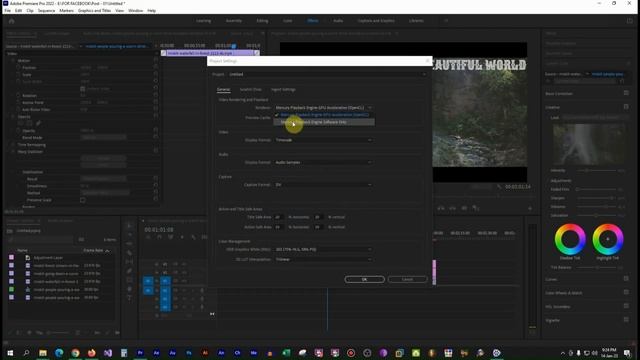Viewport: 640px width, 360px height.
Task: Click the Title Safe Area horizontal field
Action: [278, 217]
